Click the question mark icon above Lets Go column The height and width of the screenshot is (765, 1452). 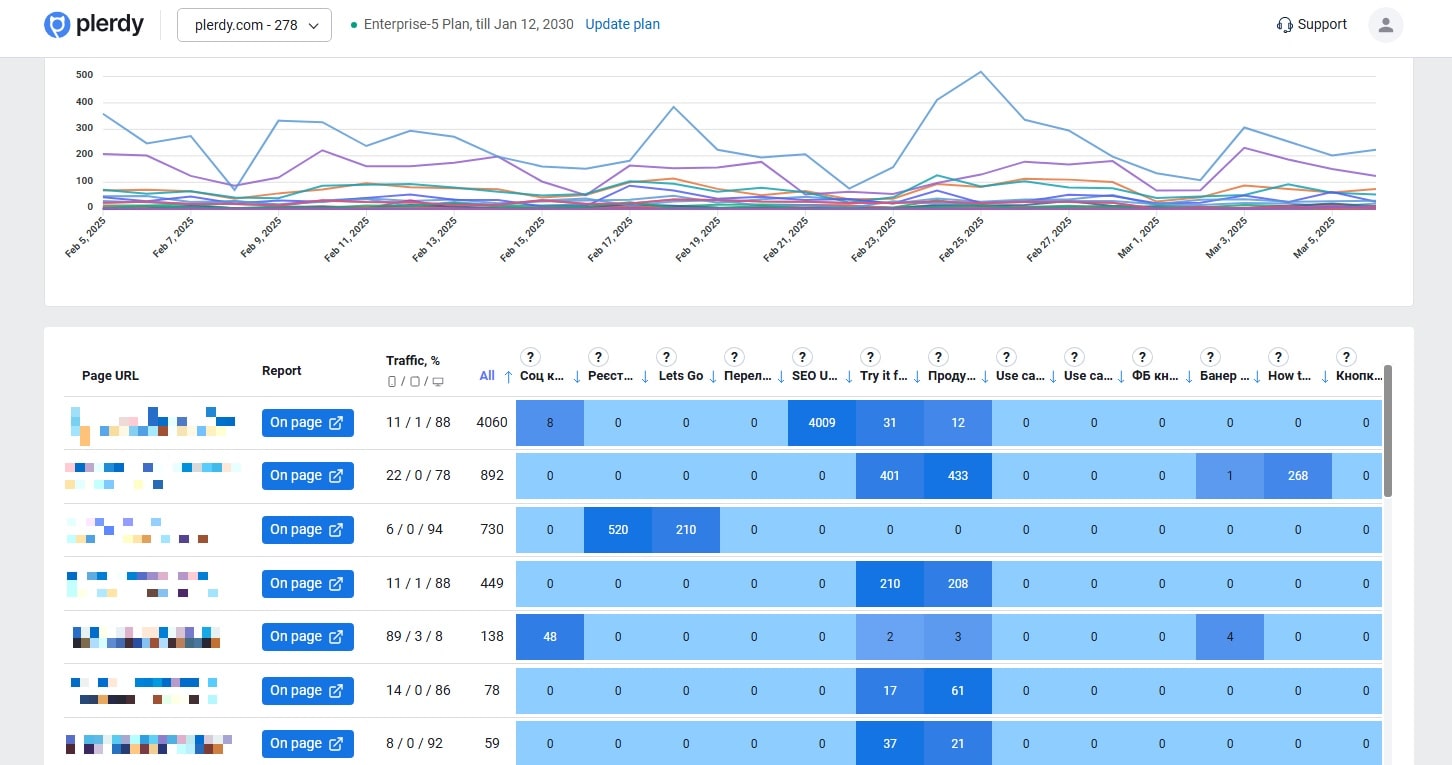pos(666,355)
